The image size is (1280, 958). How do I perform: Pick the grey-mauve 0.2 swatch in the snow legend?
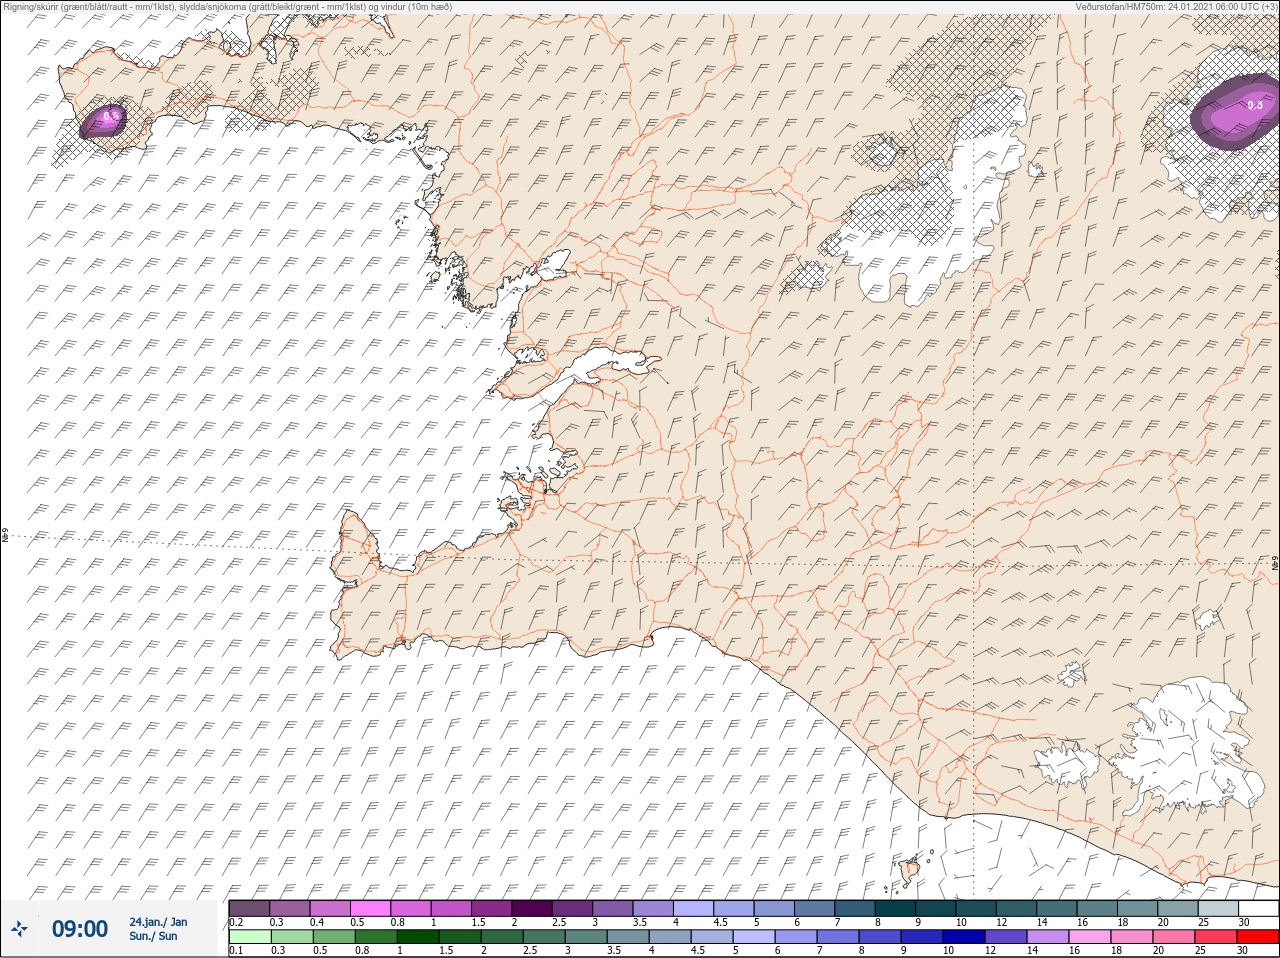click(x=249, y=908)
